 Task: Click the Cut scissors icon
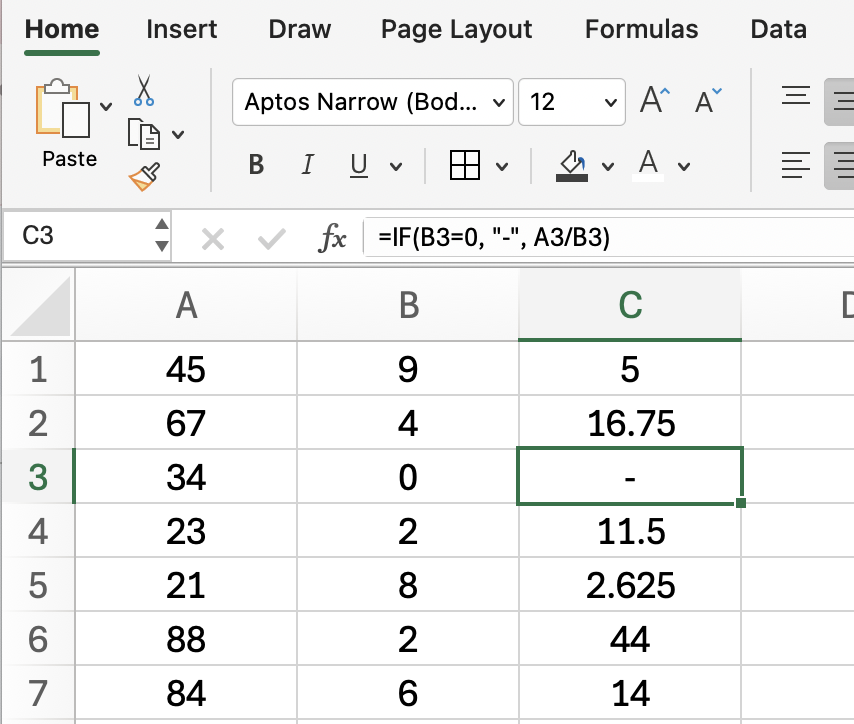(144, 90)
